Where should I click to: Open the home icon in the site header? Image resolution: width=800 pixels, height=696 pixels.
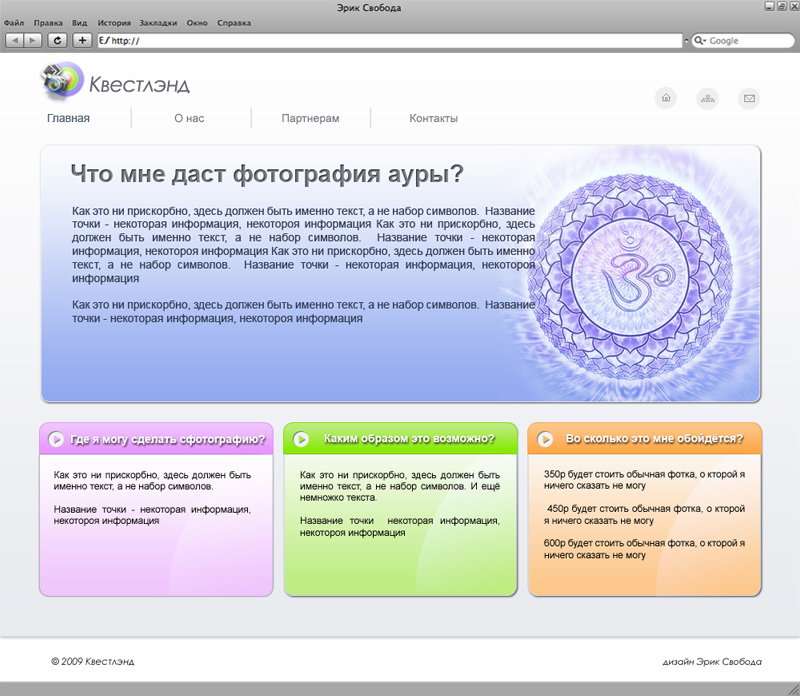(666, 98)
